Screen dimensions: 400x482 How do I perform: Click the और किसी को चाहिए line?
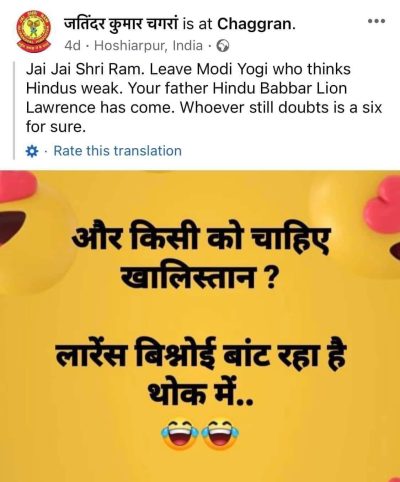(201, 239)
